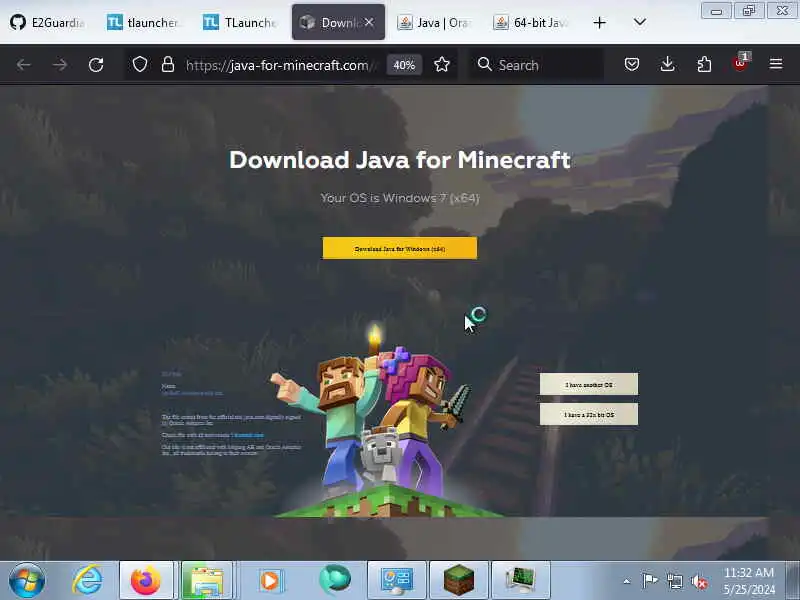Save page to Pocket
Image resolution: width=800 pixels, height=600 pixels.
pos(632,64)
